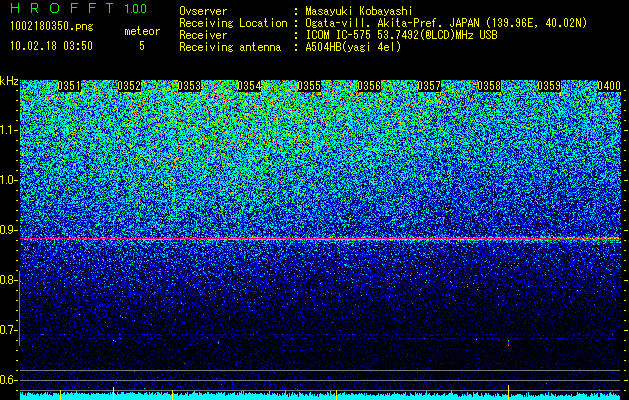Click the Receiving Location value text
629x400 pixels.
click(446, 23)
